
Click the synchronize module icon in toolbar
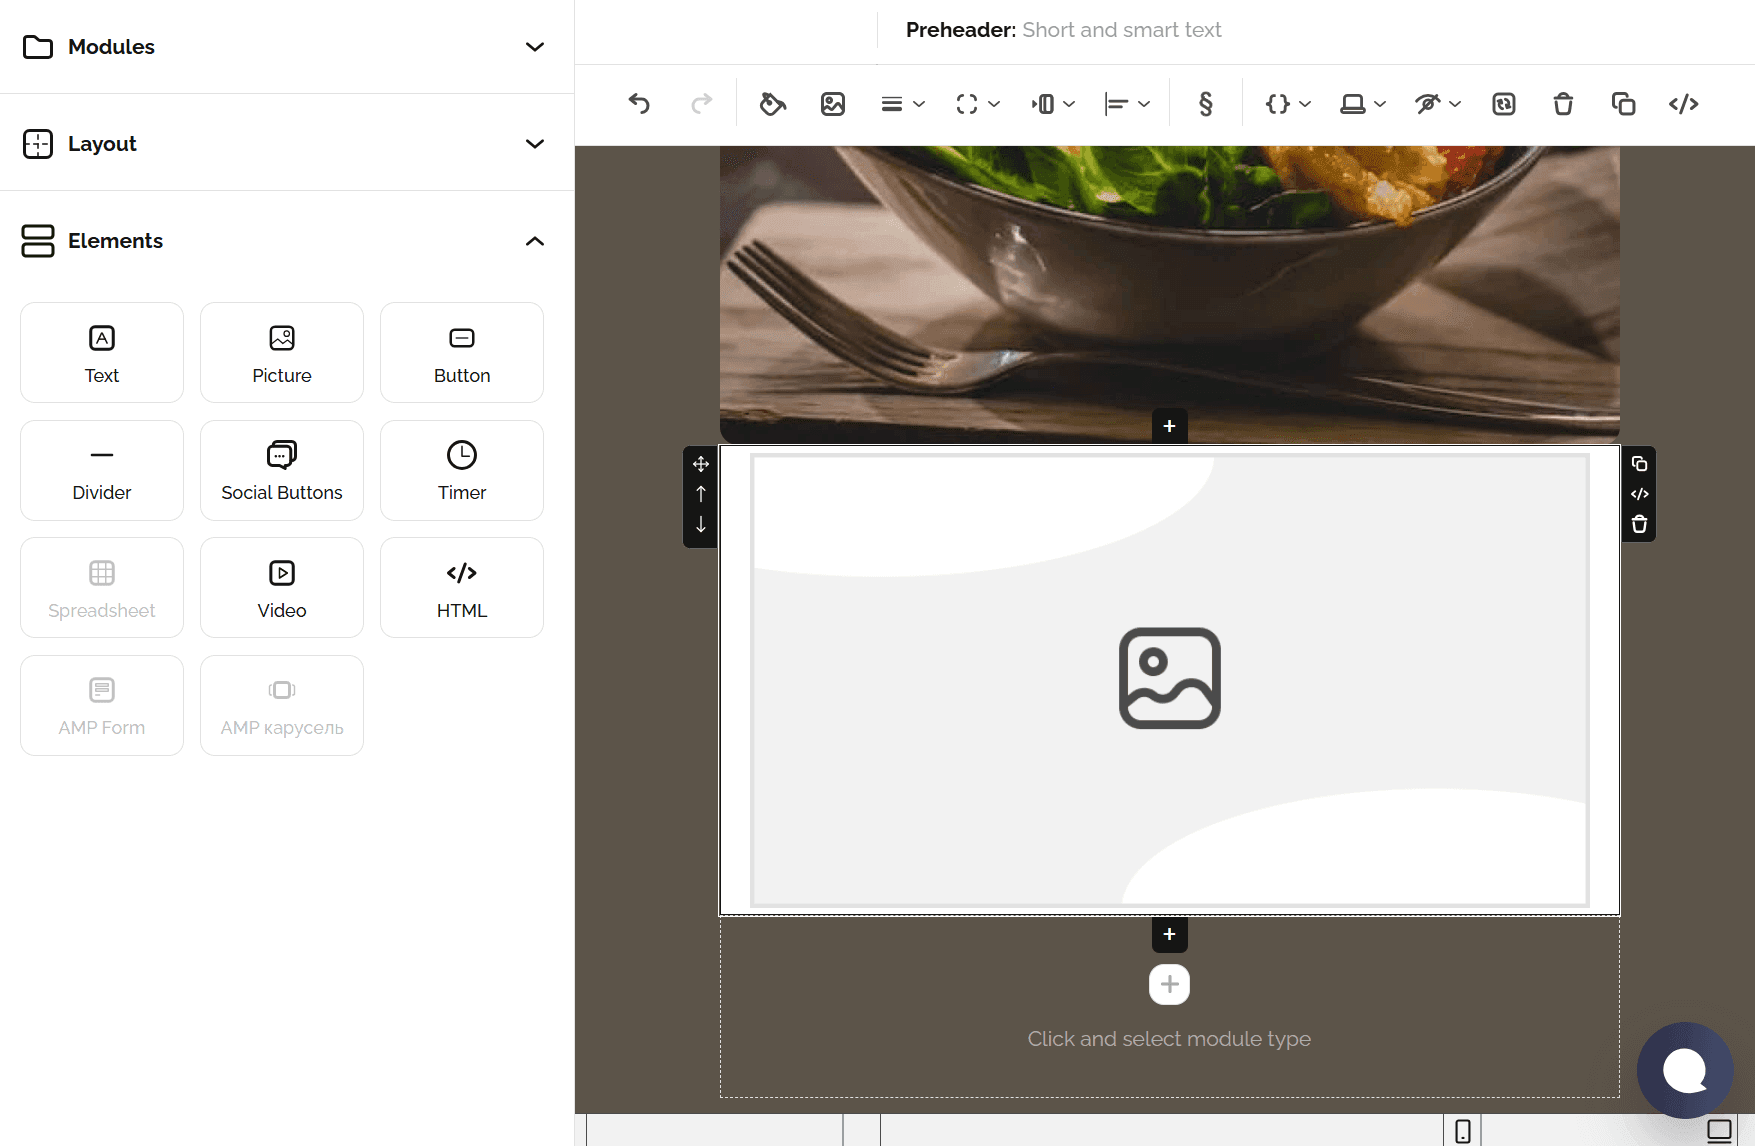point(1504,104)
